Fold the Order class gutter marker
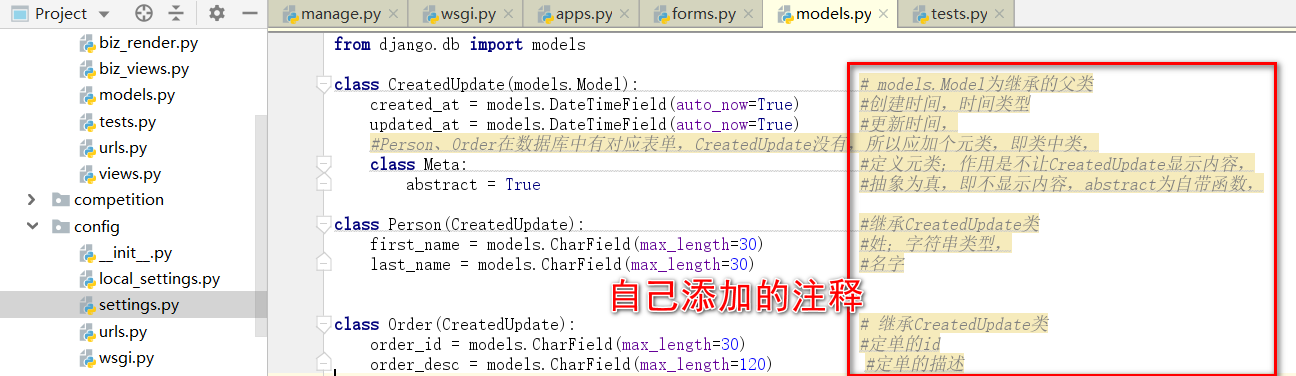 tap(323, 324)
